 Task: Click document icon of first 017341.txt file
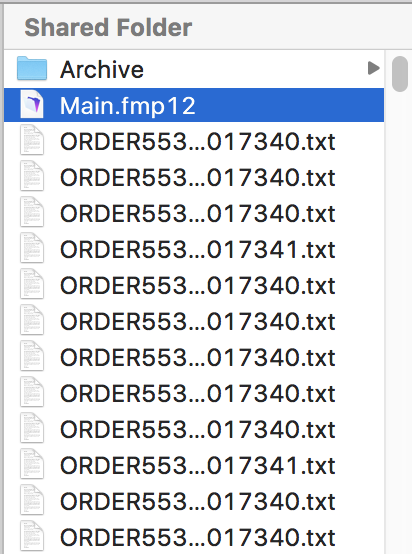(32, 249)
